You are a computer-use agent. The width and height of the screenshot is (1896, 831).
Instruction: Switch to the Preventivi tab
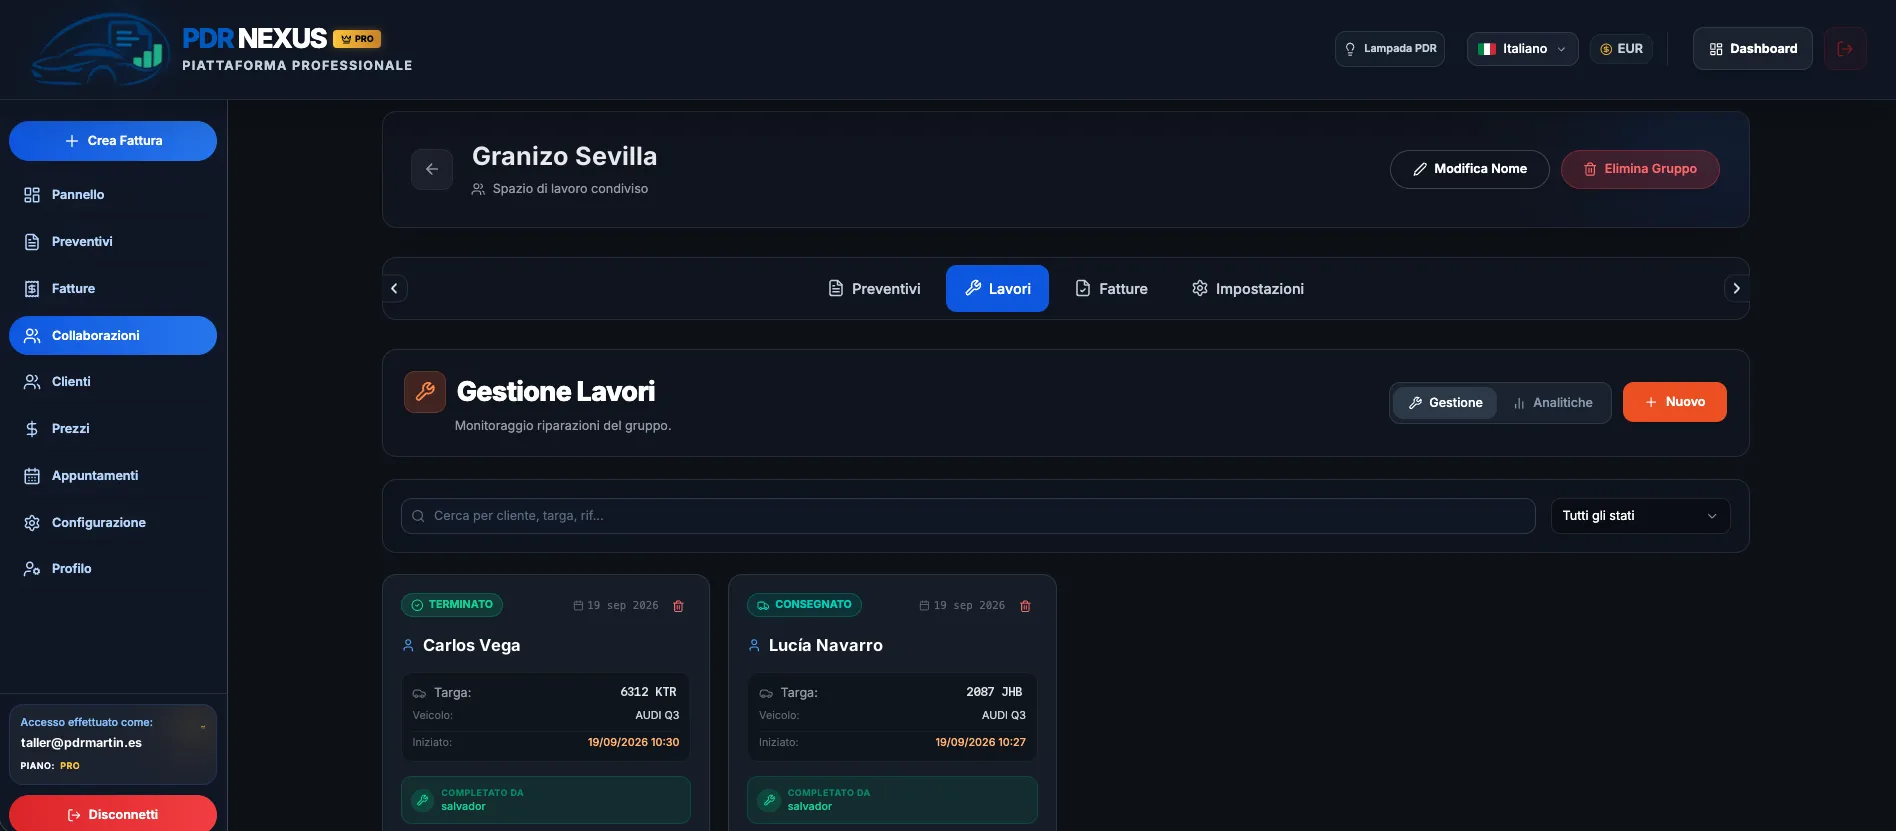pyautogui.click(x=875, y=289)
